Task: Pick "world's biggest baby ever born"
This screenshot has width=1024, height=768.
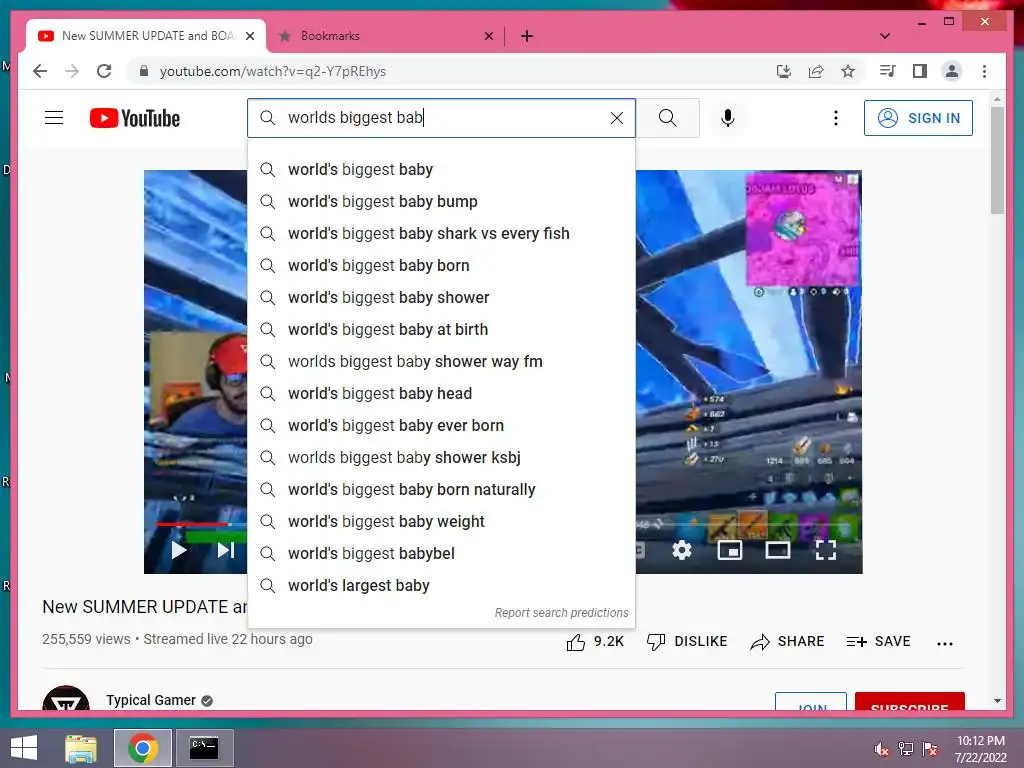Action: point(441,426)
